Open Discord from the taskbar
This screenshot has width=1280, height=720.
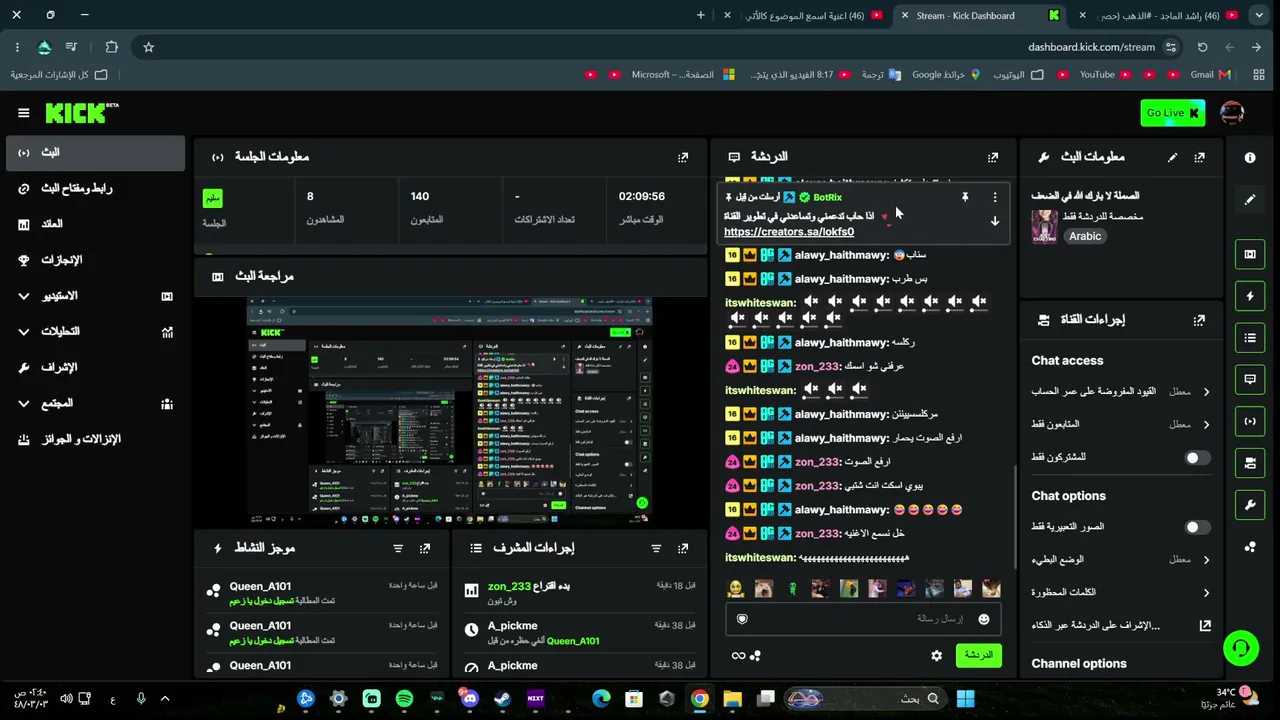pyautogui.click(x=470, y=699)
